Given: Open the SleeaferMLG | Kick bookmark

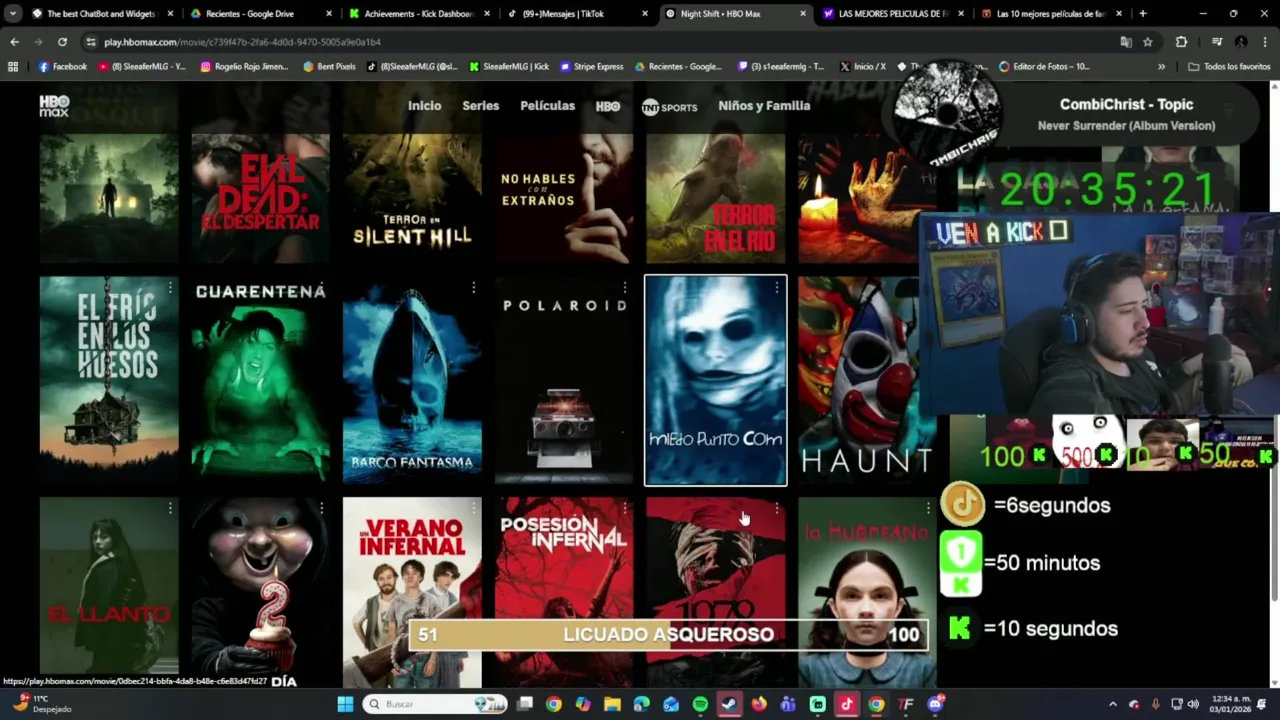Looking at the screenshot, I should click(x=508, y=66).
